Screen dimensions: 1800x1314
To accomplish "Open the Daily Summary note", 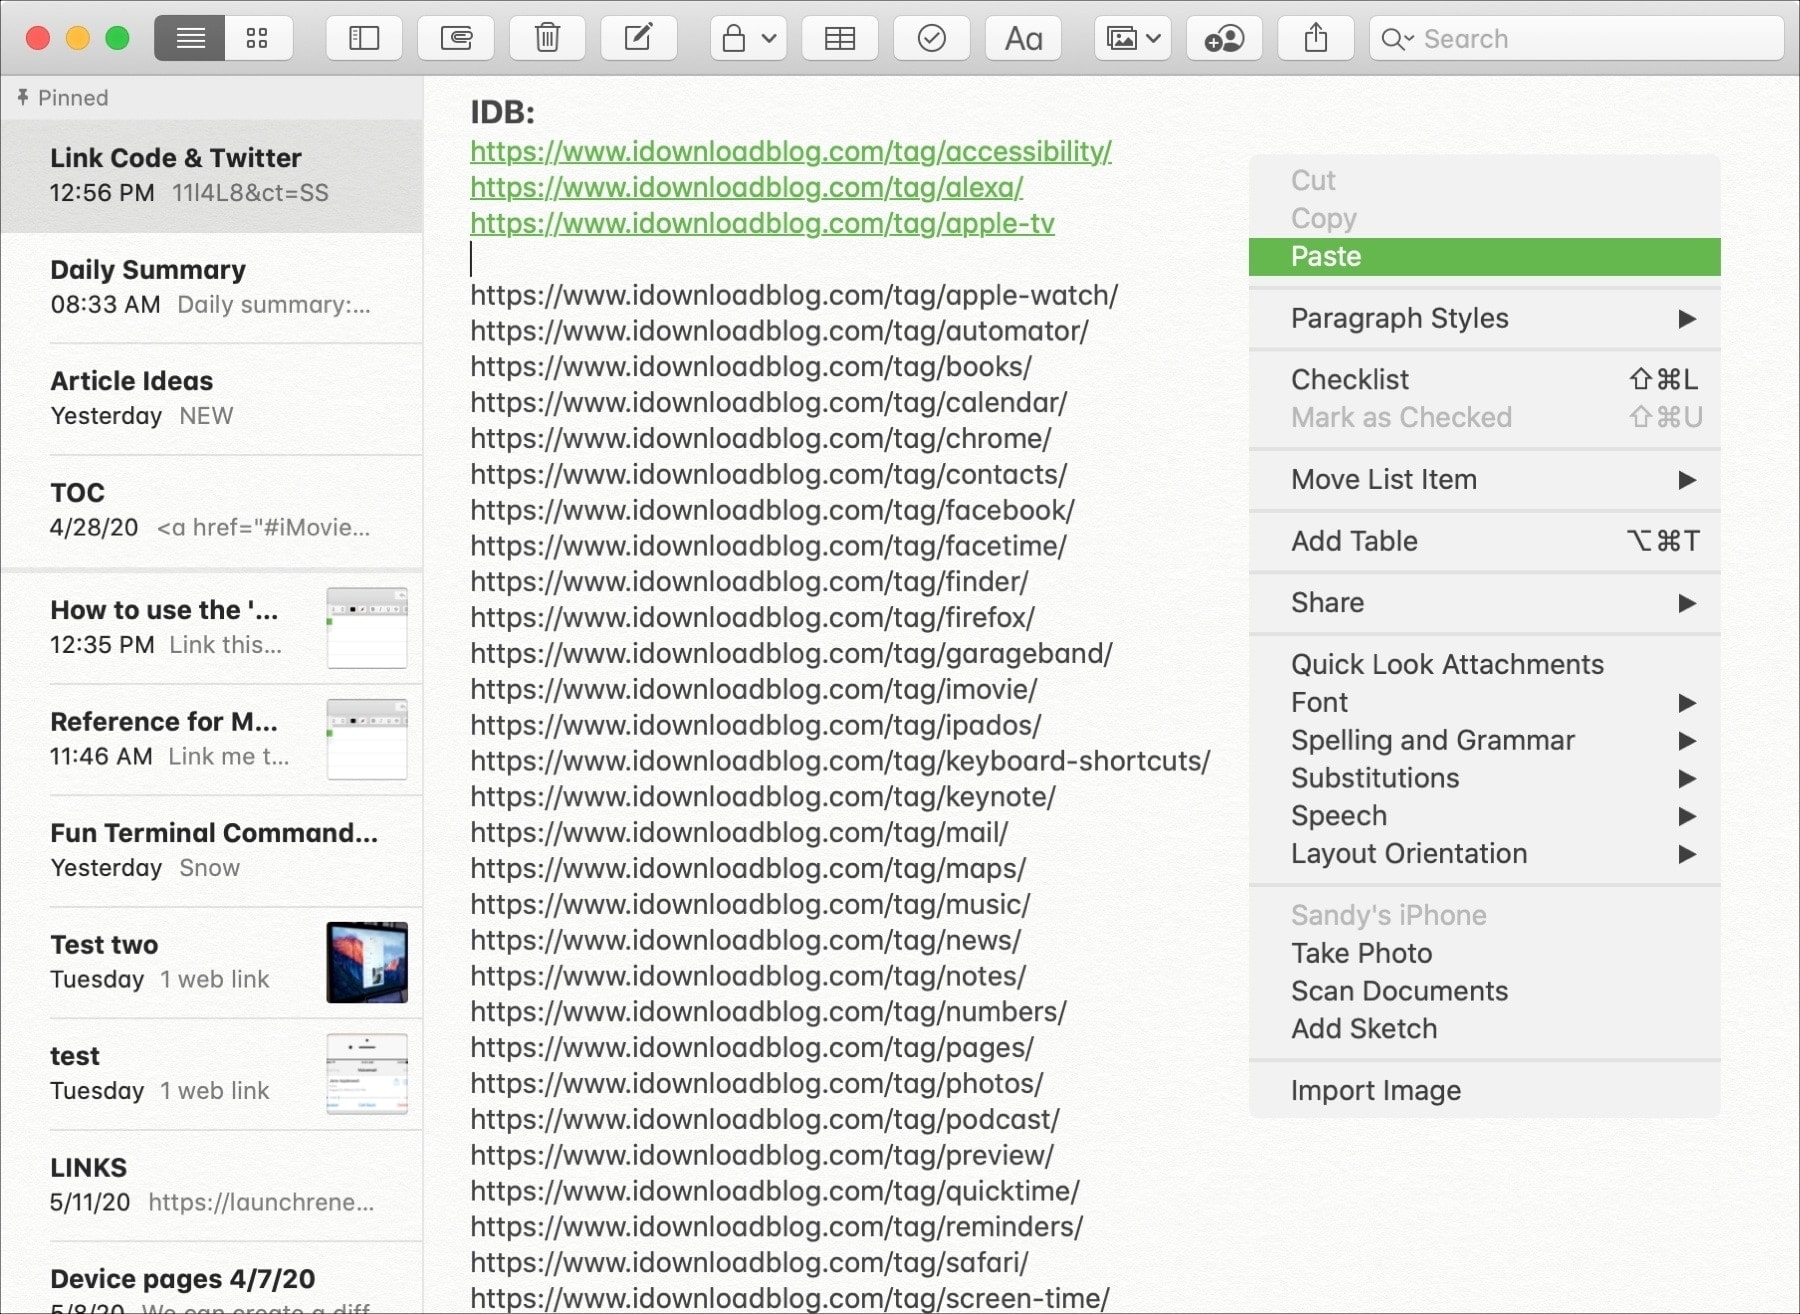I will coord(212,288).
